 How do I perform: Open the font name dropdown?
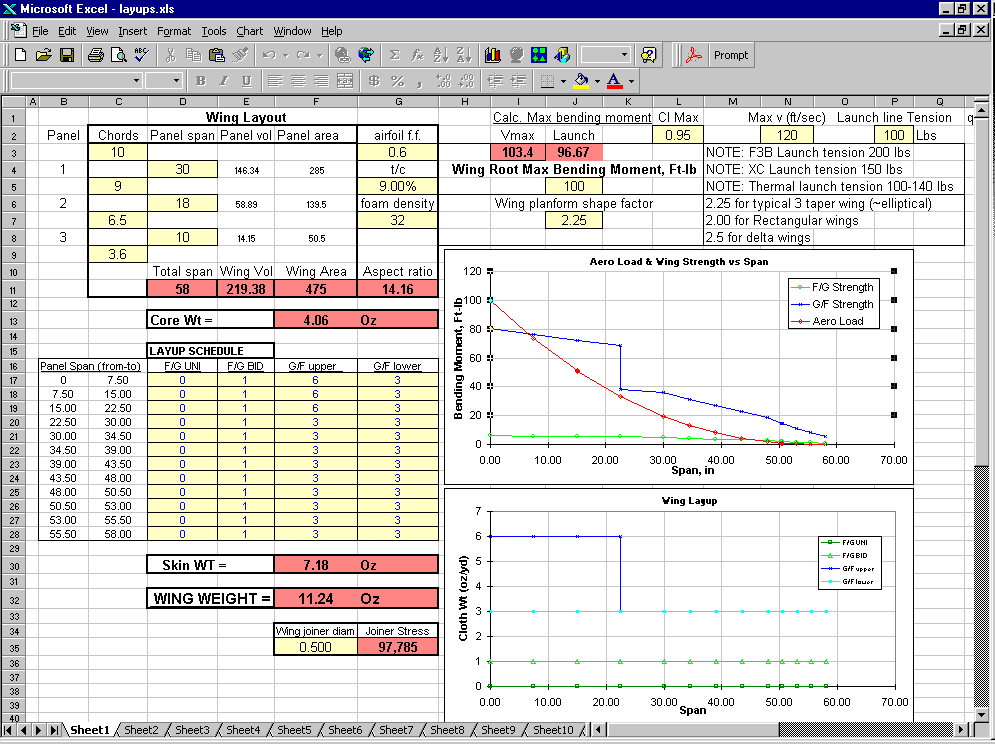pos(136,81)
